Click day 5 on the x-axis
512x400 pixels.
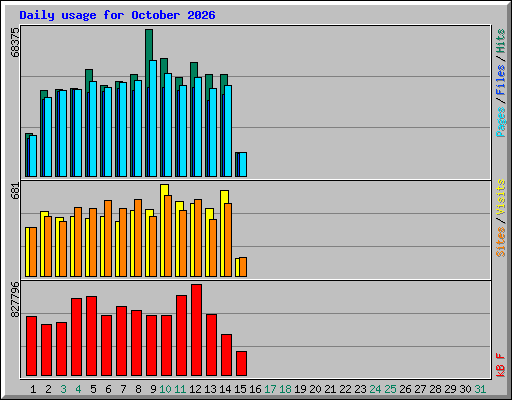(x=93, y=389)
